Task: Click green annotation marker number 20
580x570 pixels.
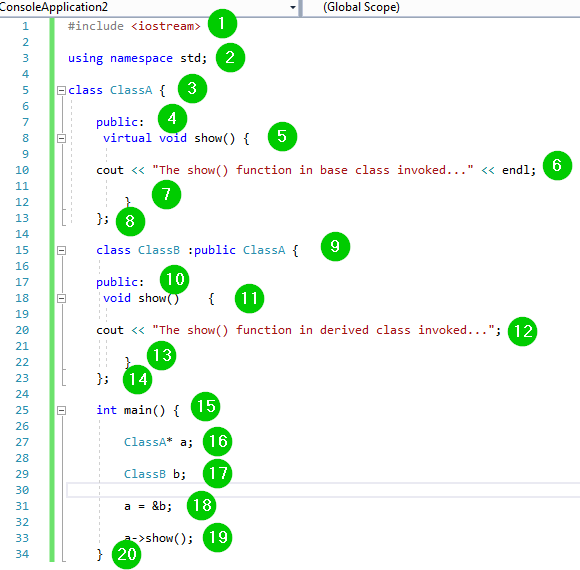Action: point(127,554)
